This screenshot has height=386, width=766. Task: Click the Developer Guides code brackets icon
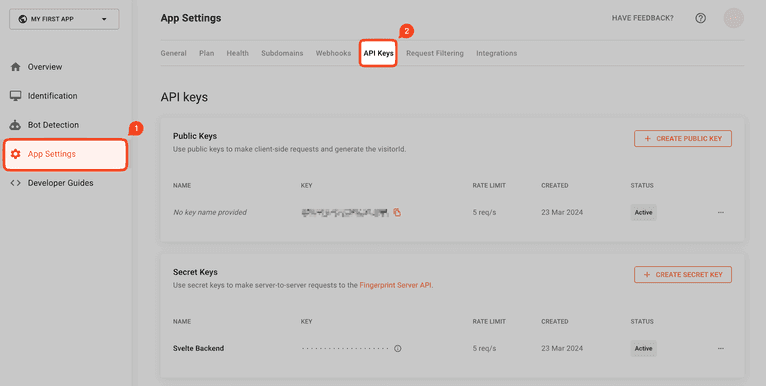pyautogui.click(x=16, y=183)
